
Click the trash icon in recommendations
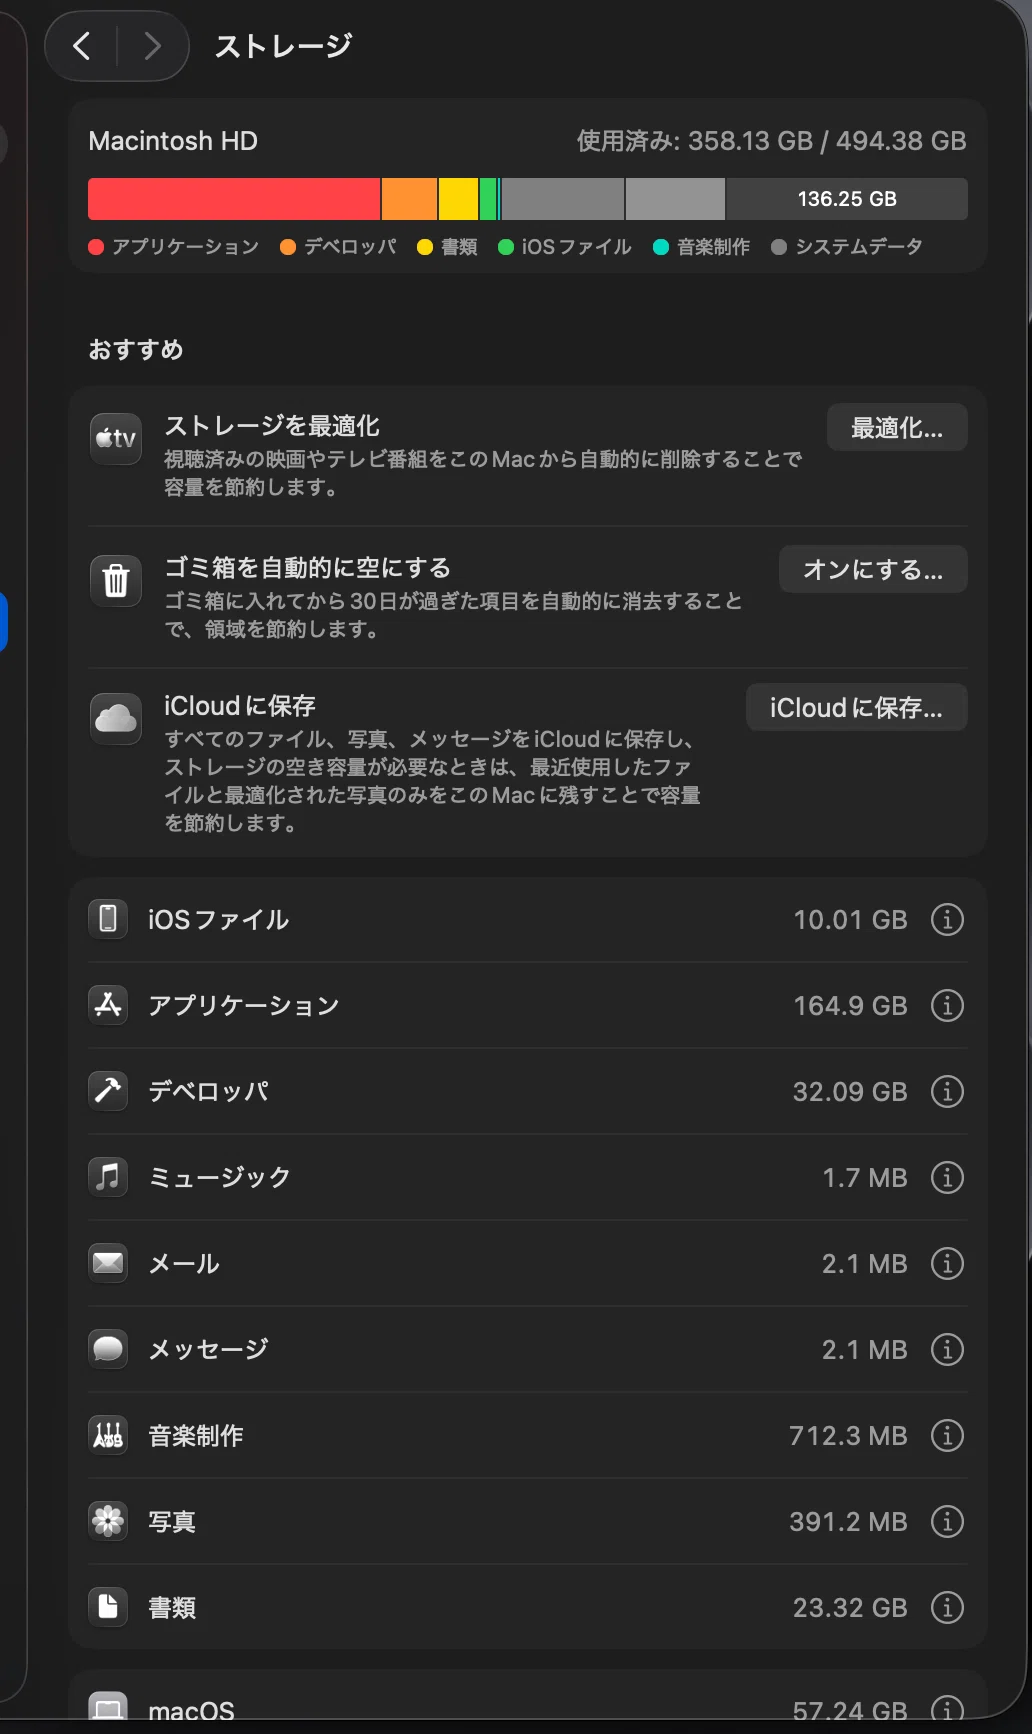(x=116, y=580)
